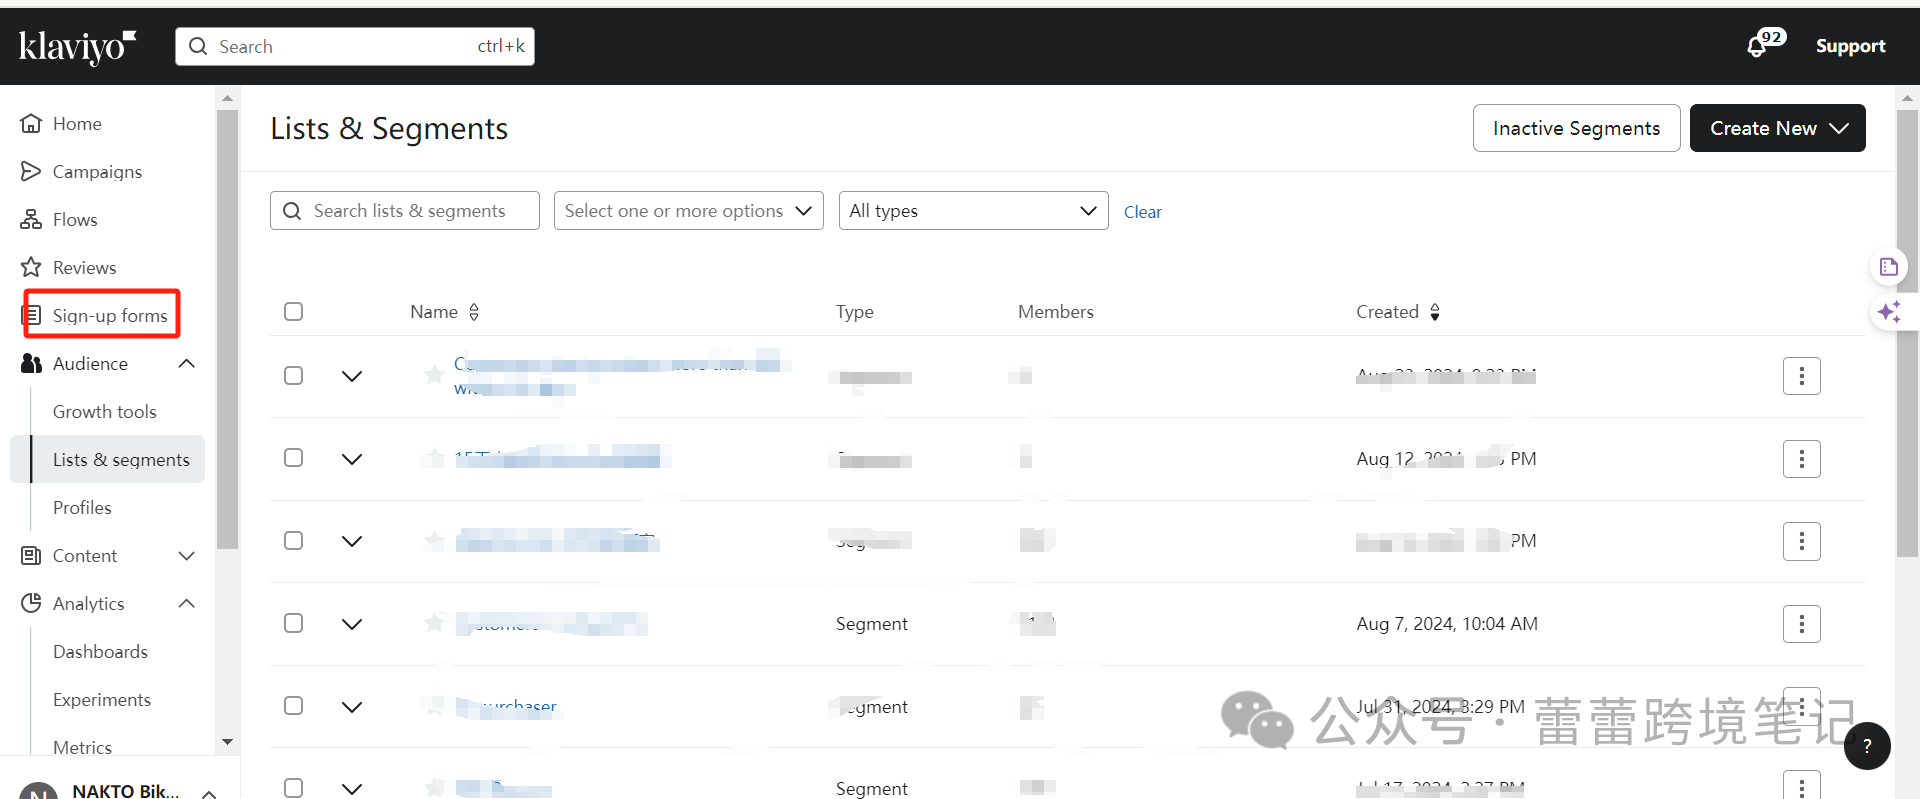Expand row chevron for Aug 7, 2024 segment
The width and height of the screenshot is (1920, 799).
pos(352,624)
